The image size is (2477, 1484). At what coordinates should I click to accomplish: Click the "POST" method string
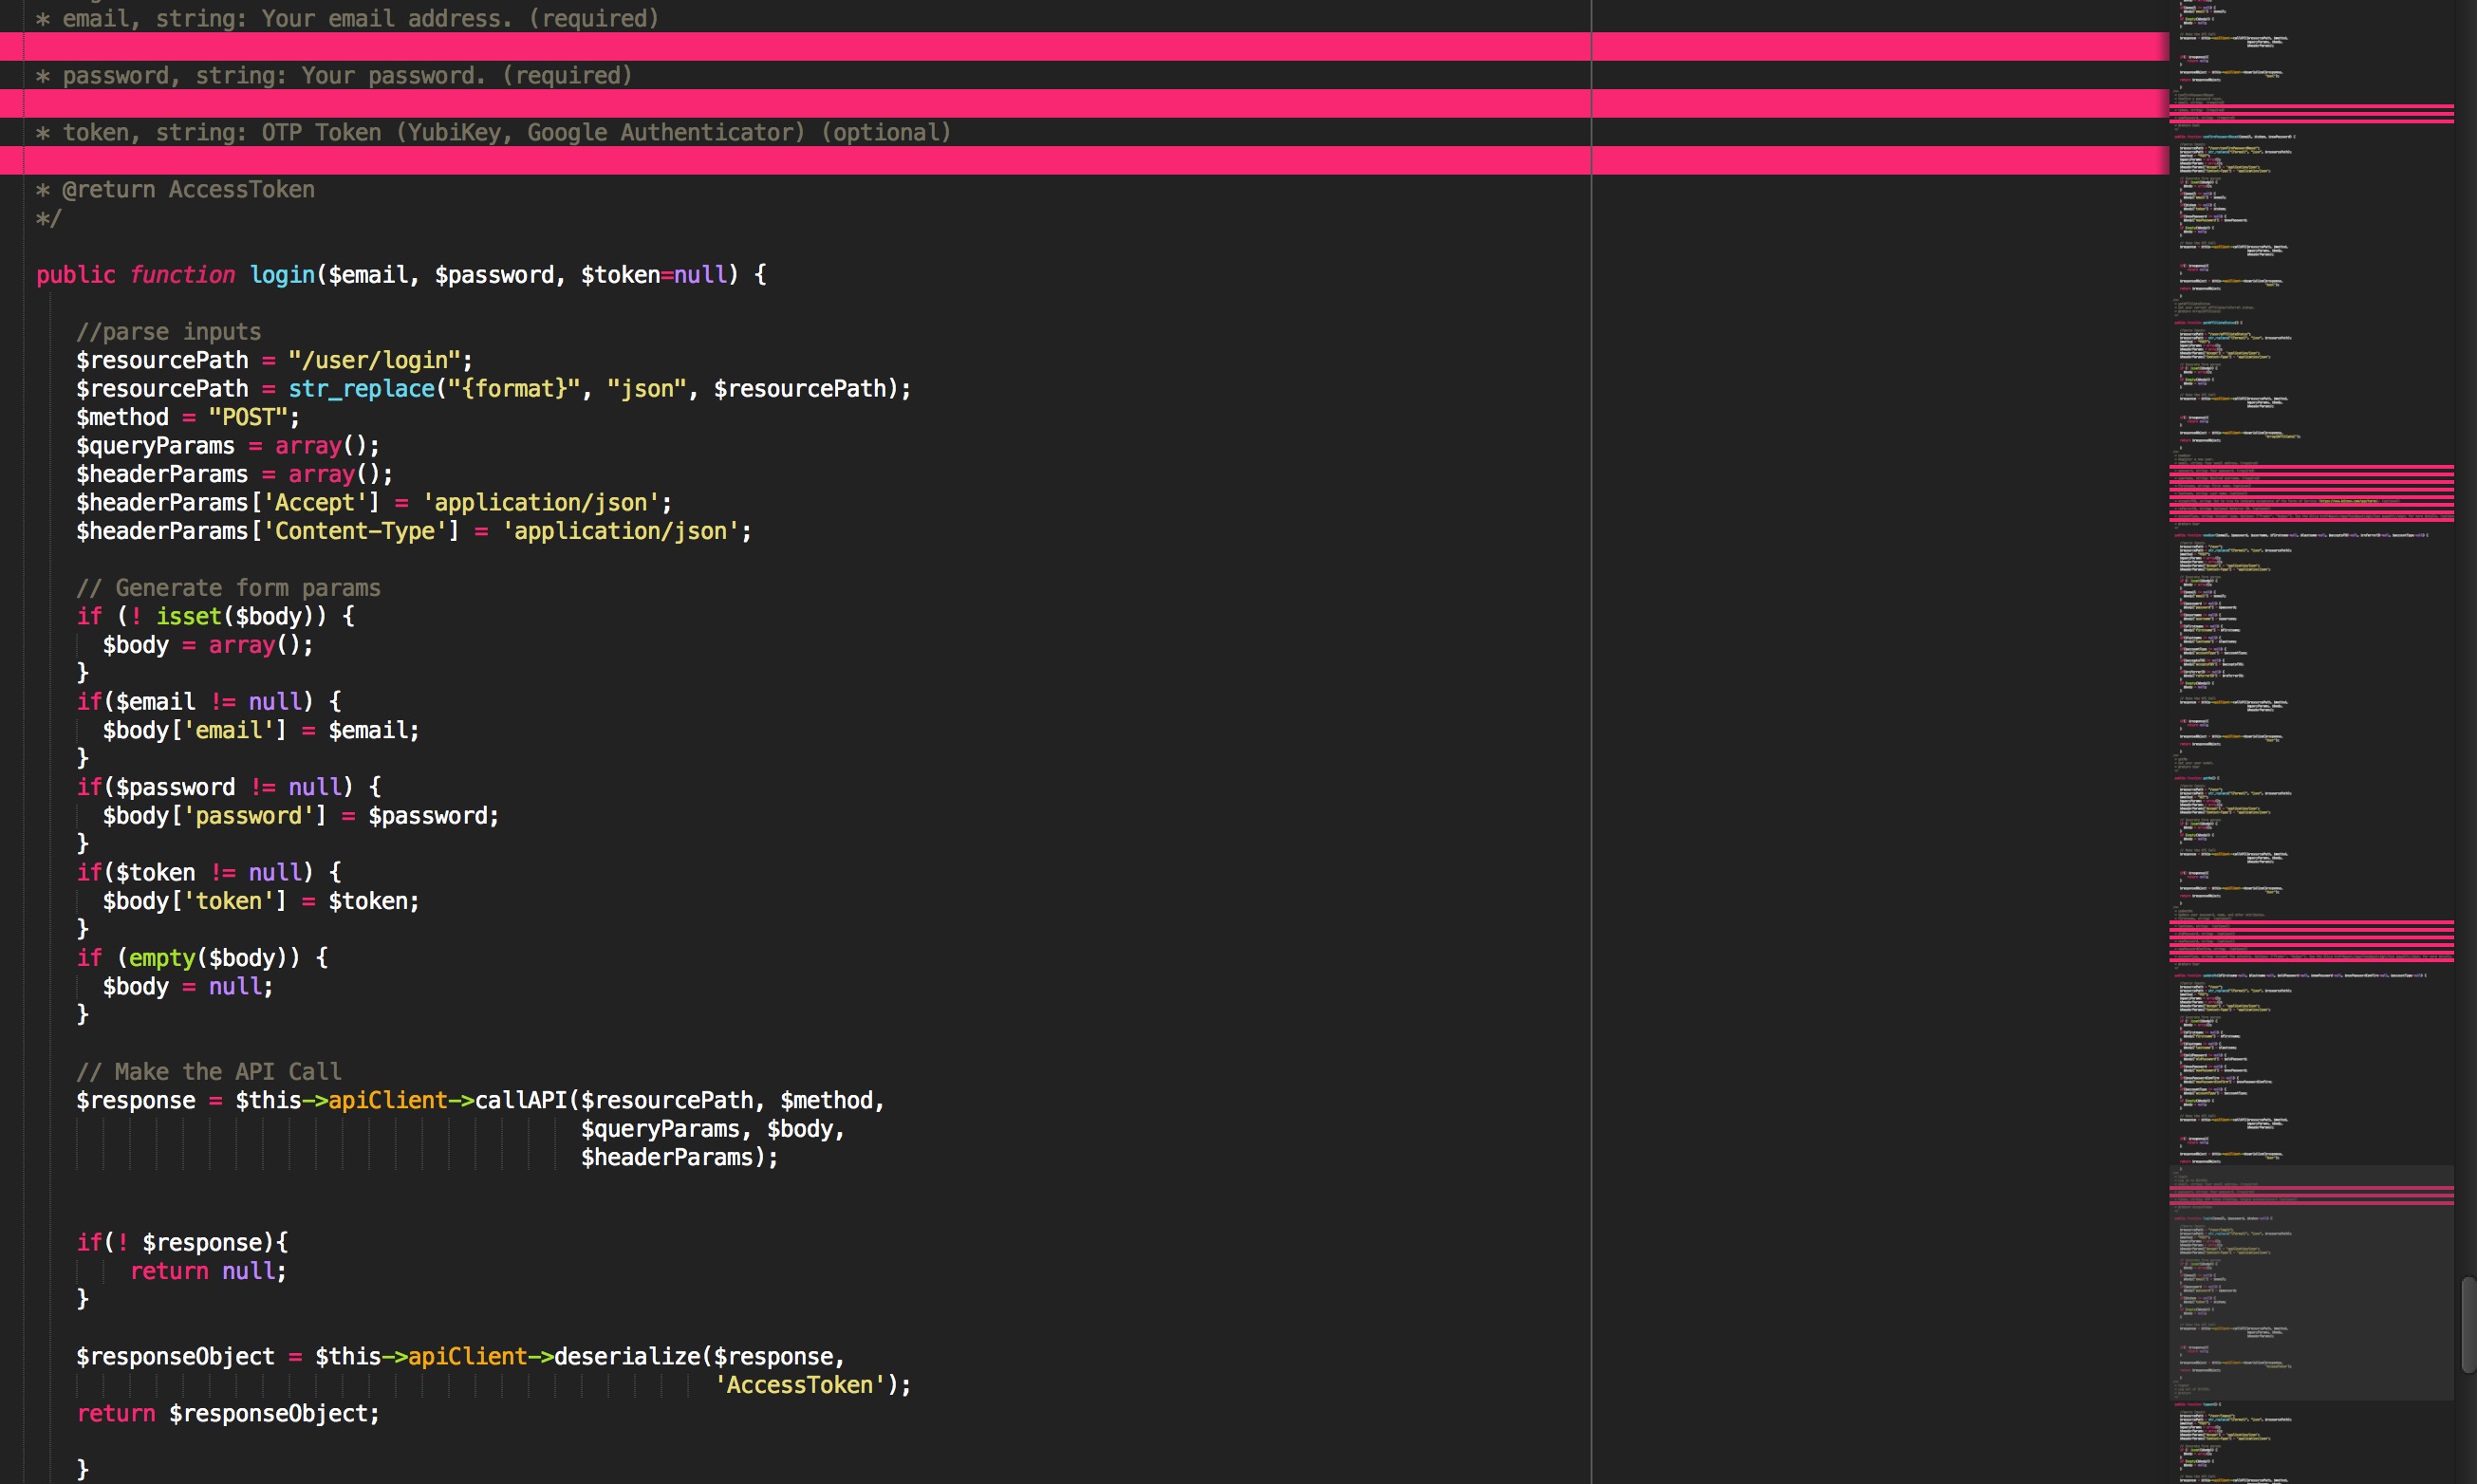coord(248,417)
